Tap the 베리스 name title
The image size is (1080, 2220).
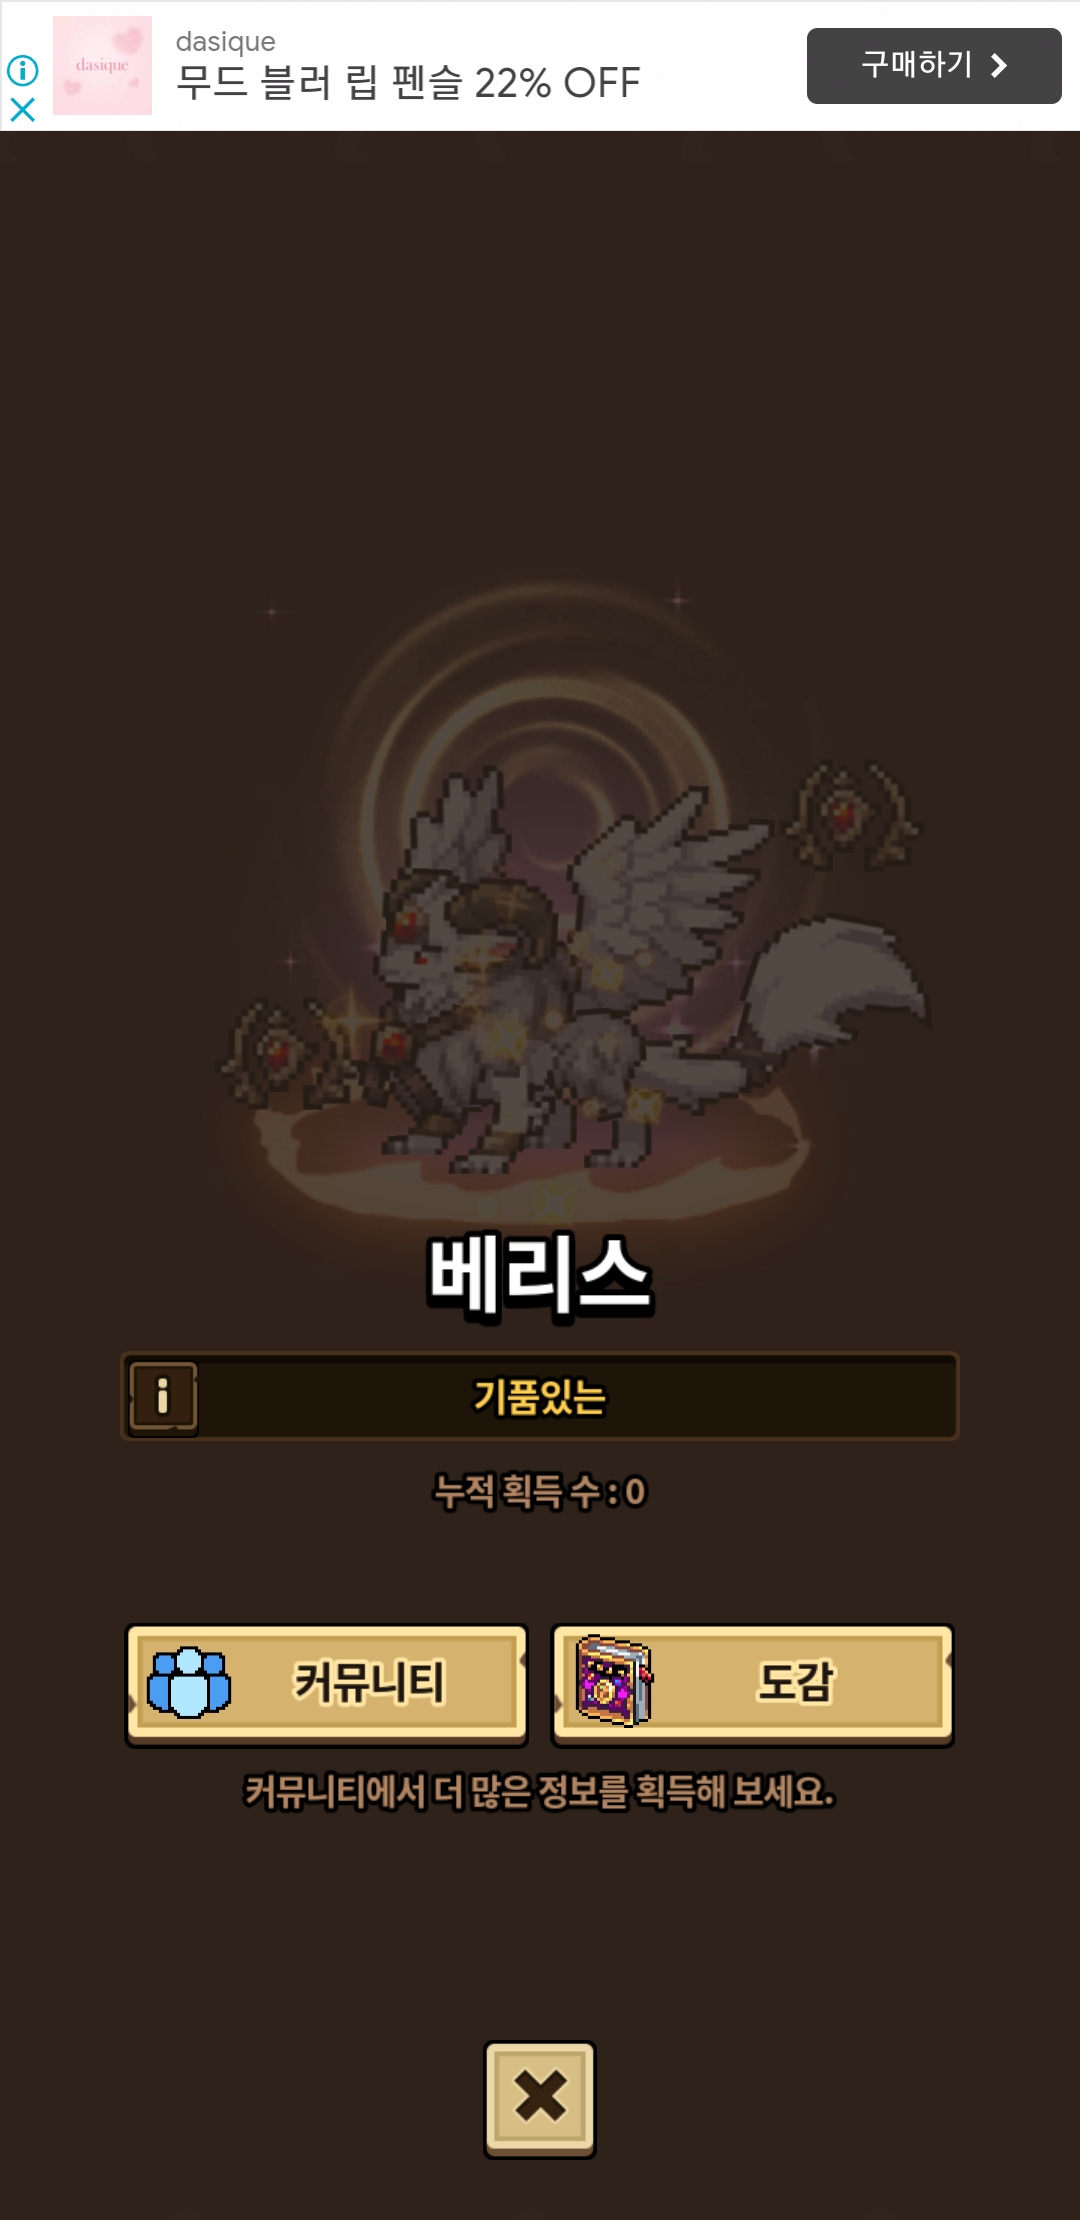tap(540, 1276)
